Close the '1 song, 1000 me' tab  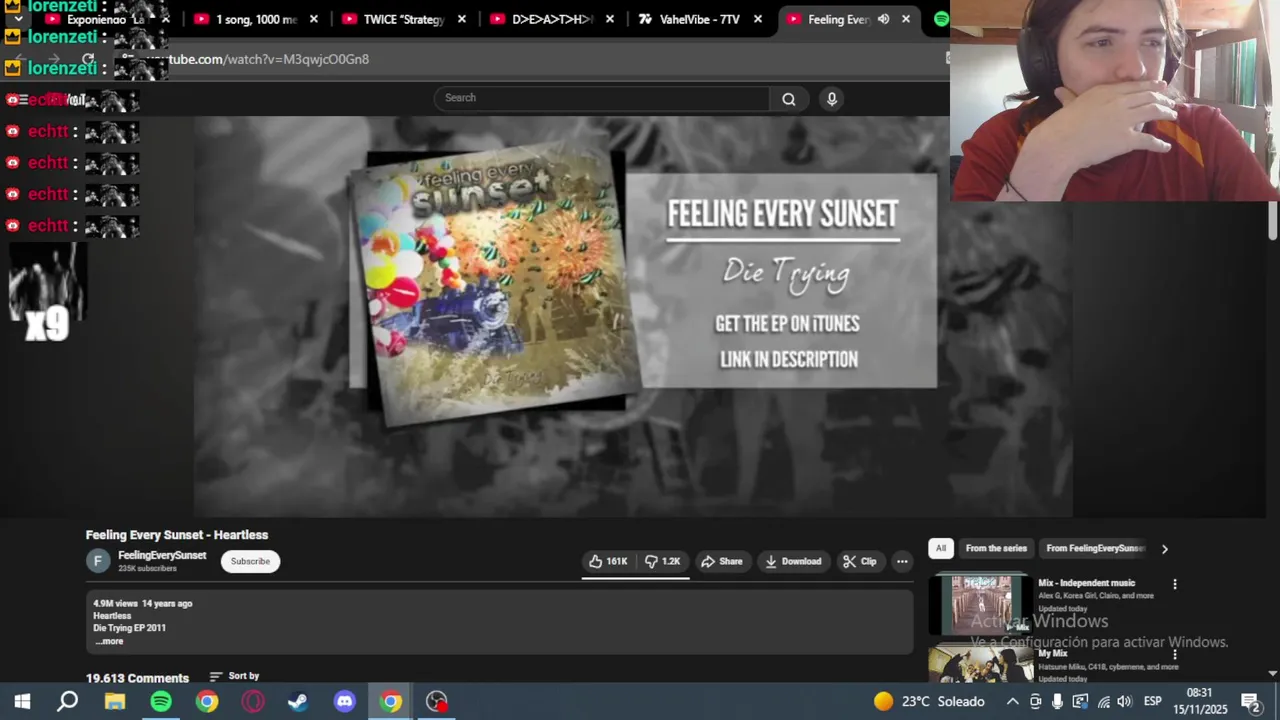pyautogui.click(x=314, y=19)
